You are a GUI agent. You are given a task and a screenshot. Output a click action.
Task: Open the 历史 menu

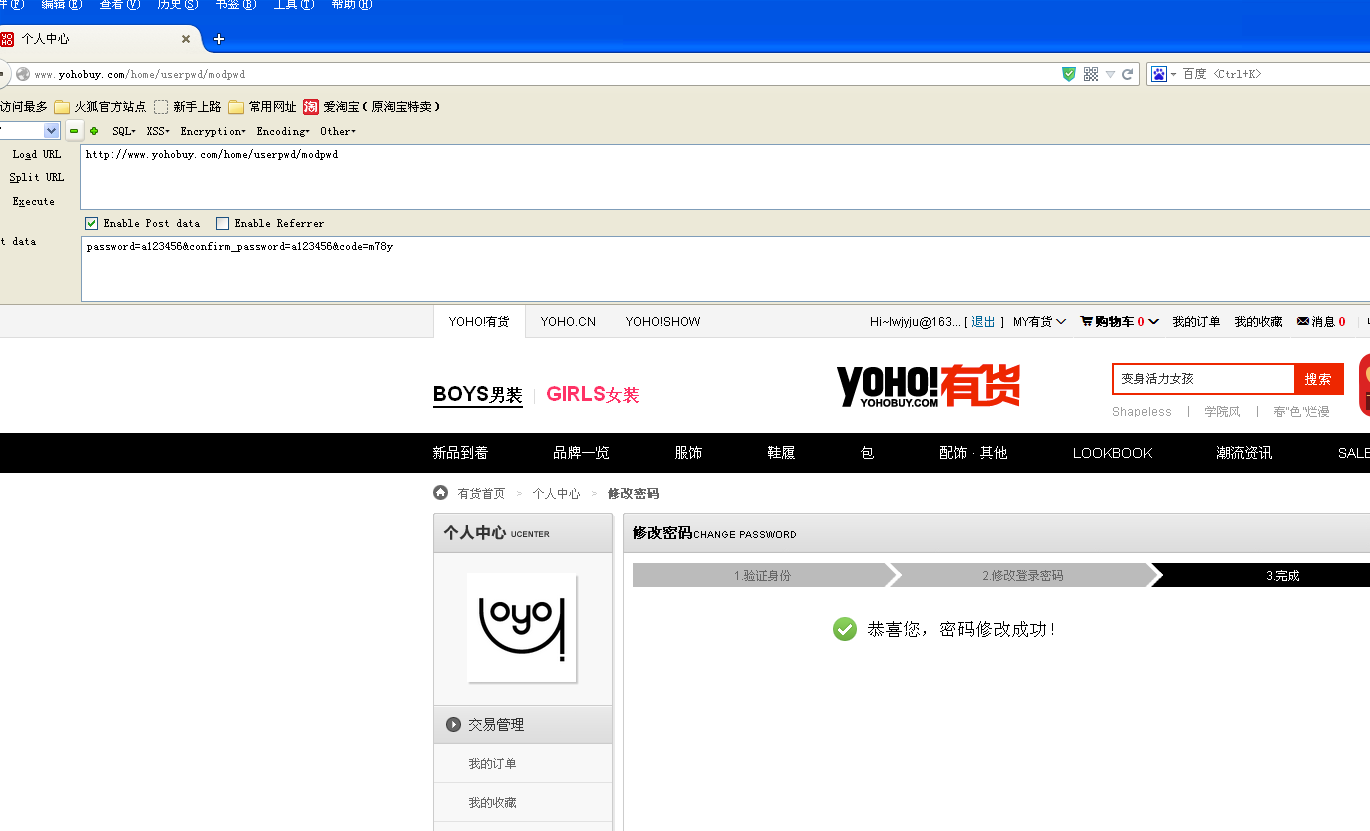[178, 5]
